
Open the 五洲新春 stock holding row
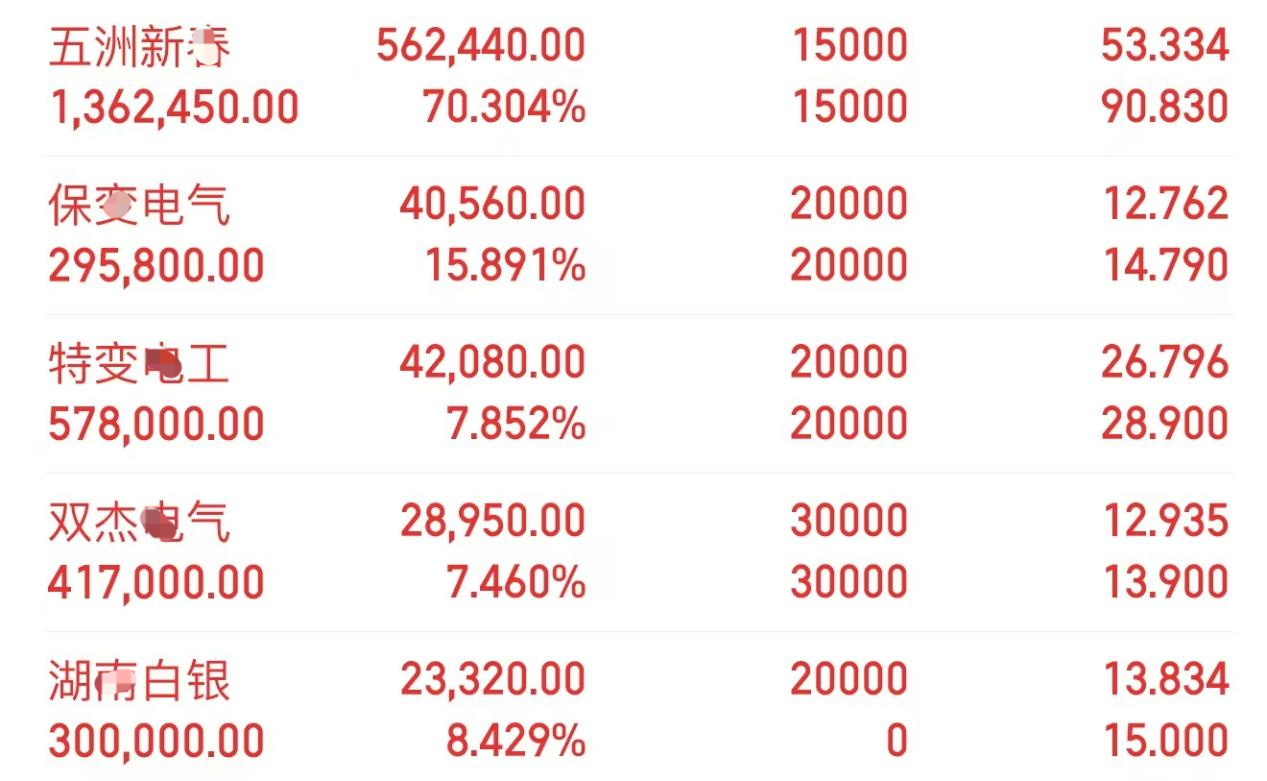tap(639, 76)
